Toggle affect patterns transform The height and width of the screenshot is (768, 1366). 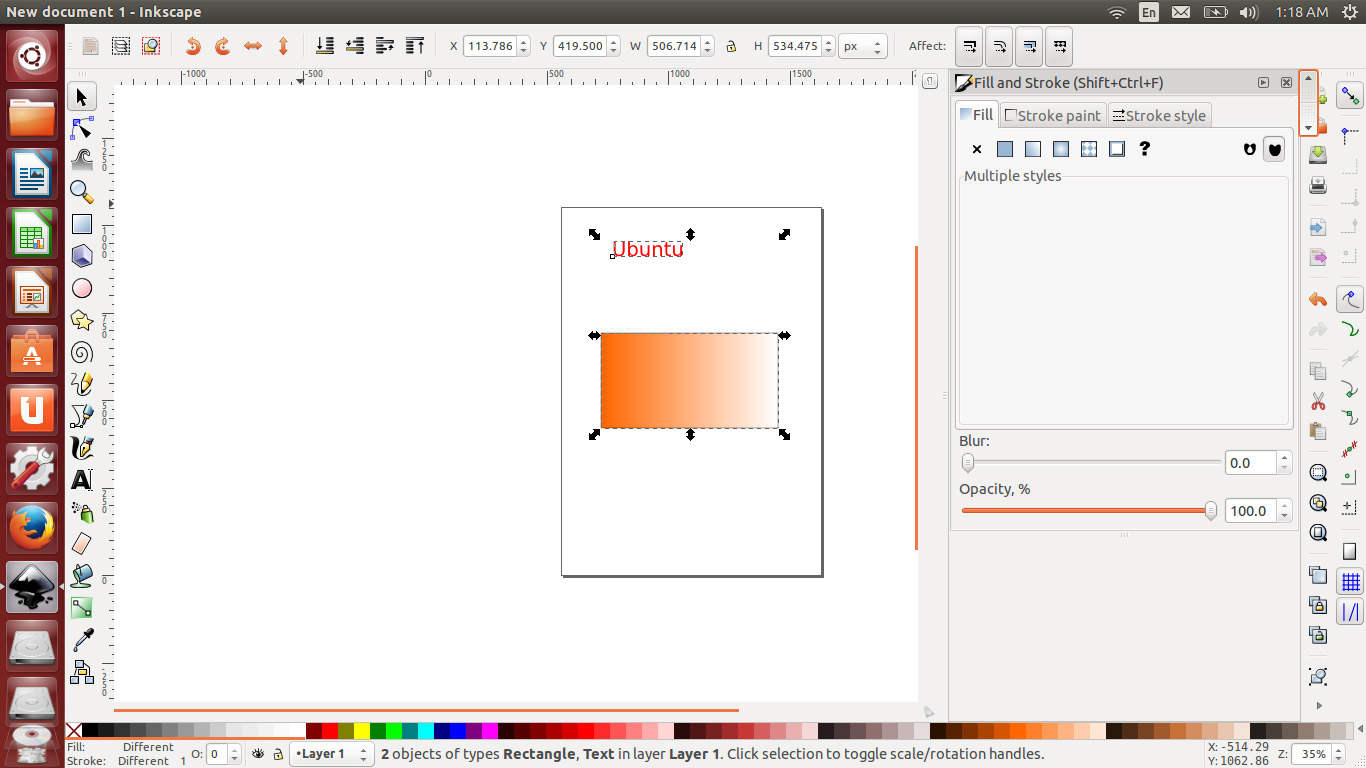click(1060, 46)
